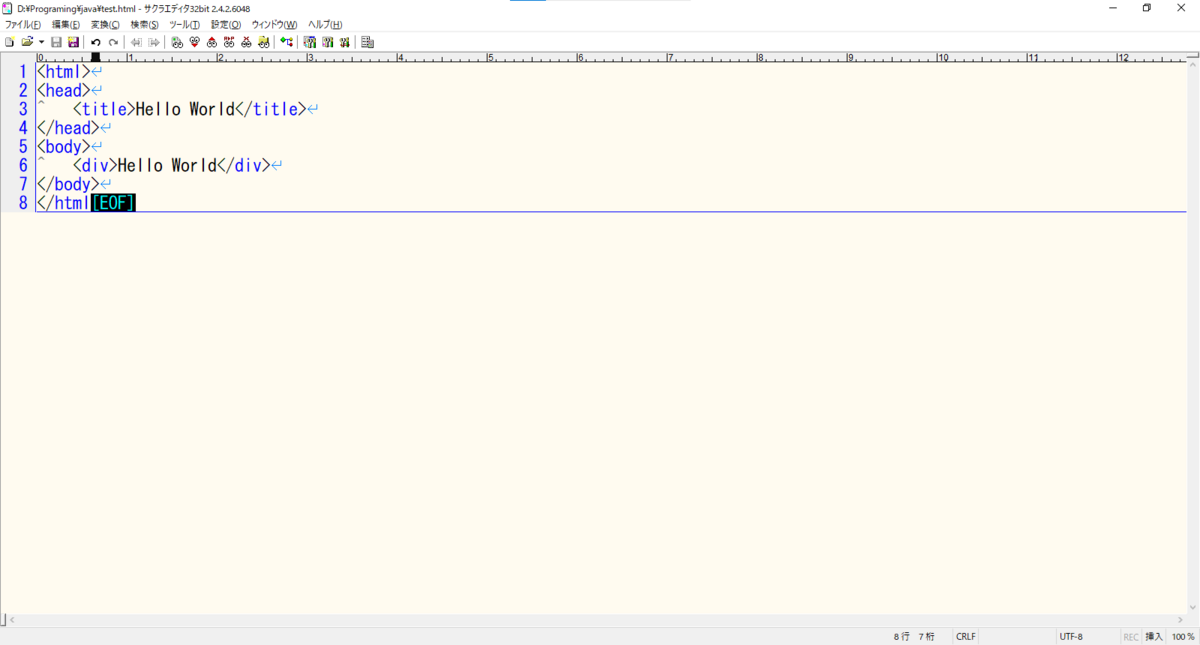1200x645 pixels.
Task: Place cursor in the <html> opening tag
Action: (63, 72)
